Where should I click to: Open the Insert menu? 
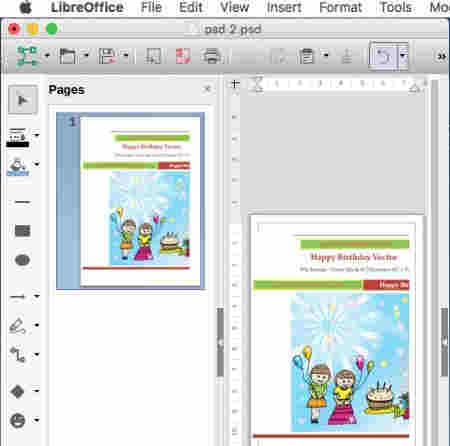pos(284,7)
